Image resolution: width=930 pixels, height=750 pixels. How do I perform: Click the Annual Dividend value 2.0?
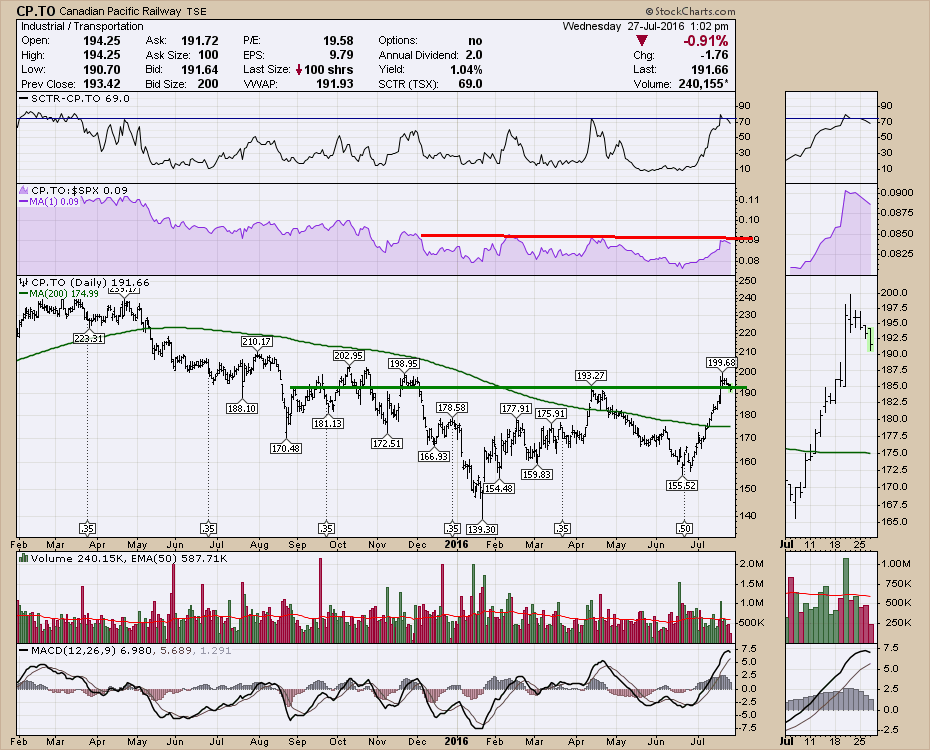474,55
